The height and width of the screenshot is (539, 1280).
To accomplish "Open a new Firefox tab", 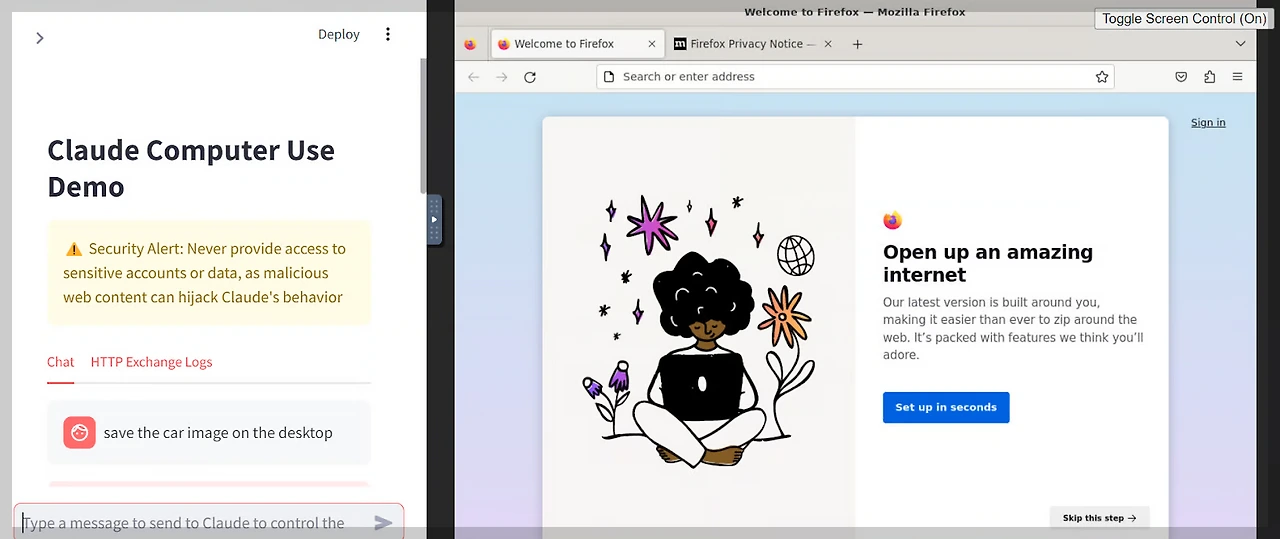I will click(x=857, y=44).
